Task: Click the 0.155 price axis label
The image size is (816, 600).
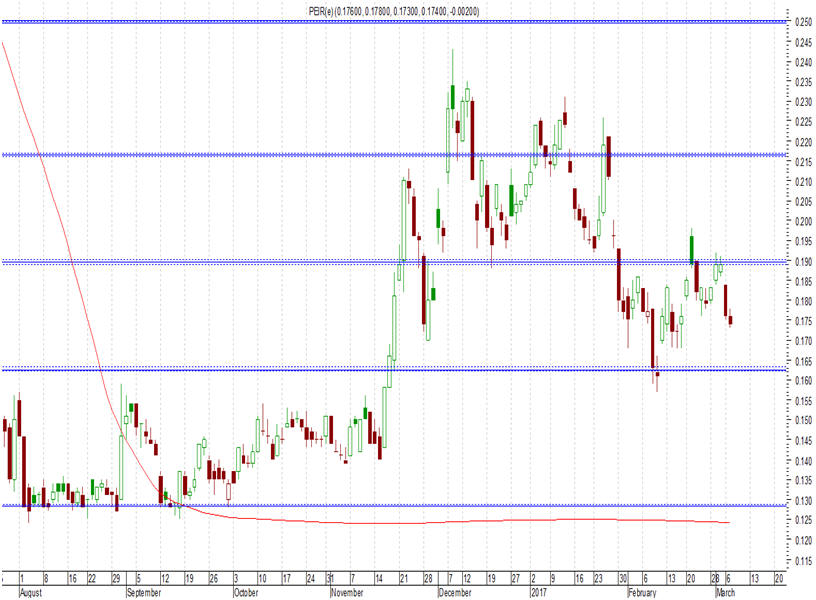Action: click(x=804, y=401)
